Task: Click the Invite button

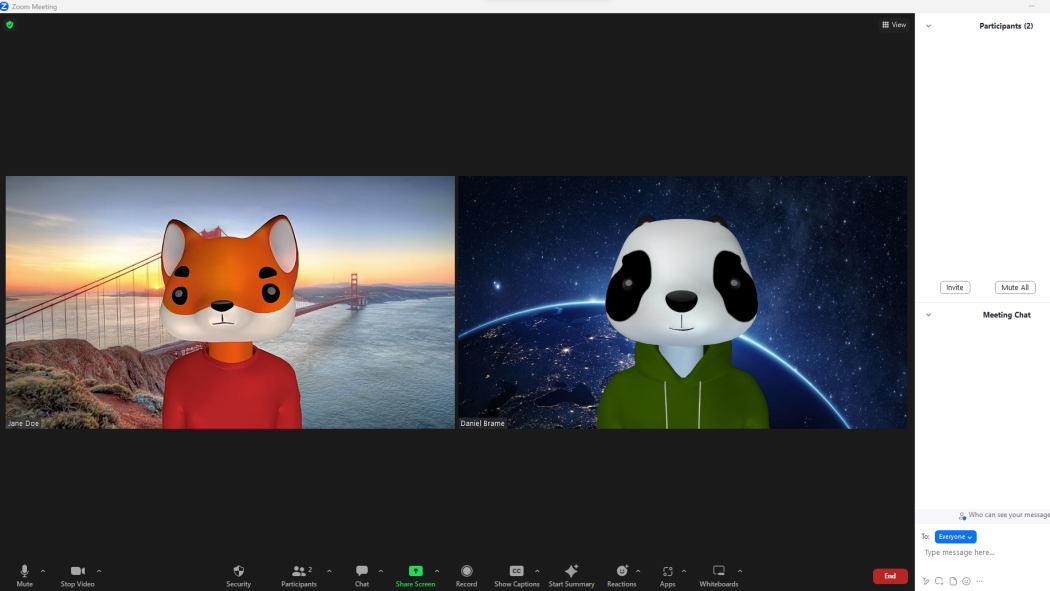Action: click(x=955, y=287)
